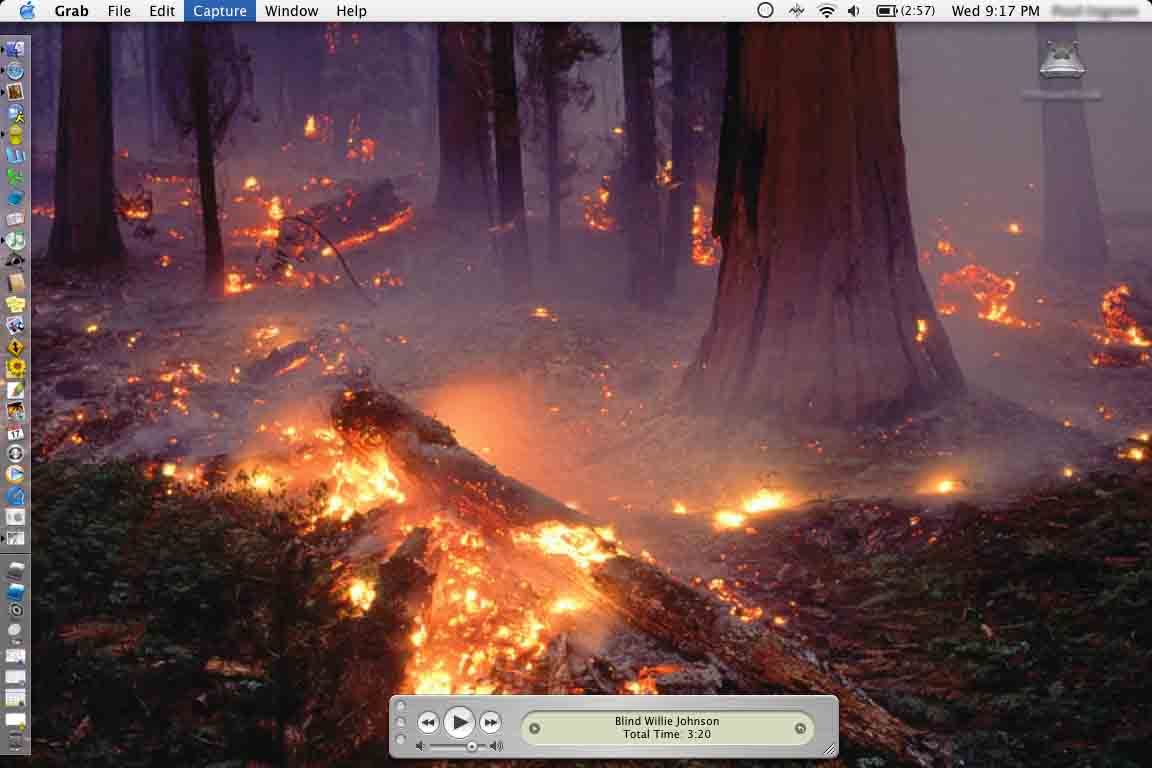Screen dimensions: 1152x768
Task: Click the system volume icon in menu bar
Action: (x=854, y=11)
